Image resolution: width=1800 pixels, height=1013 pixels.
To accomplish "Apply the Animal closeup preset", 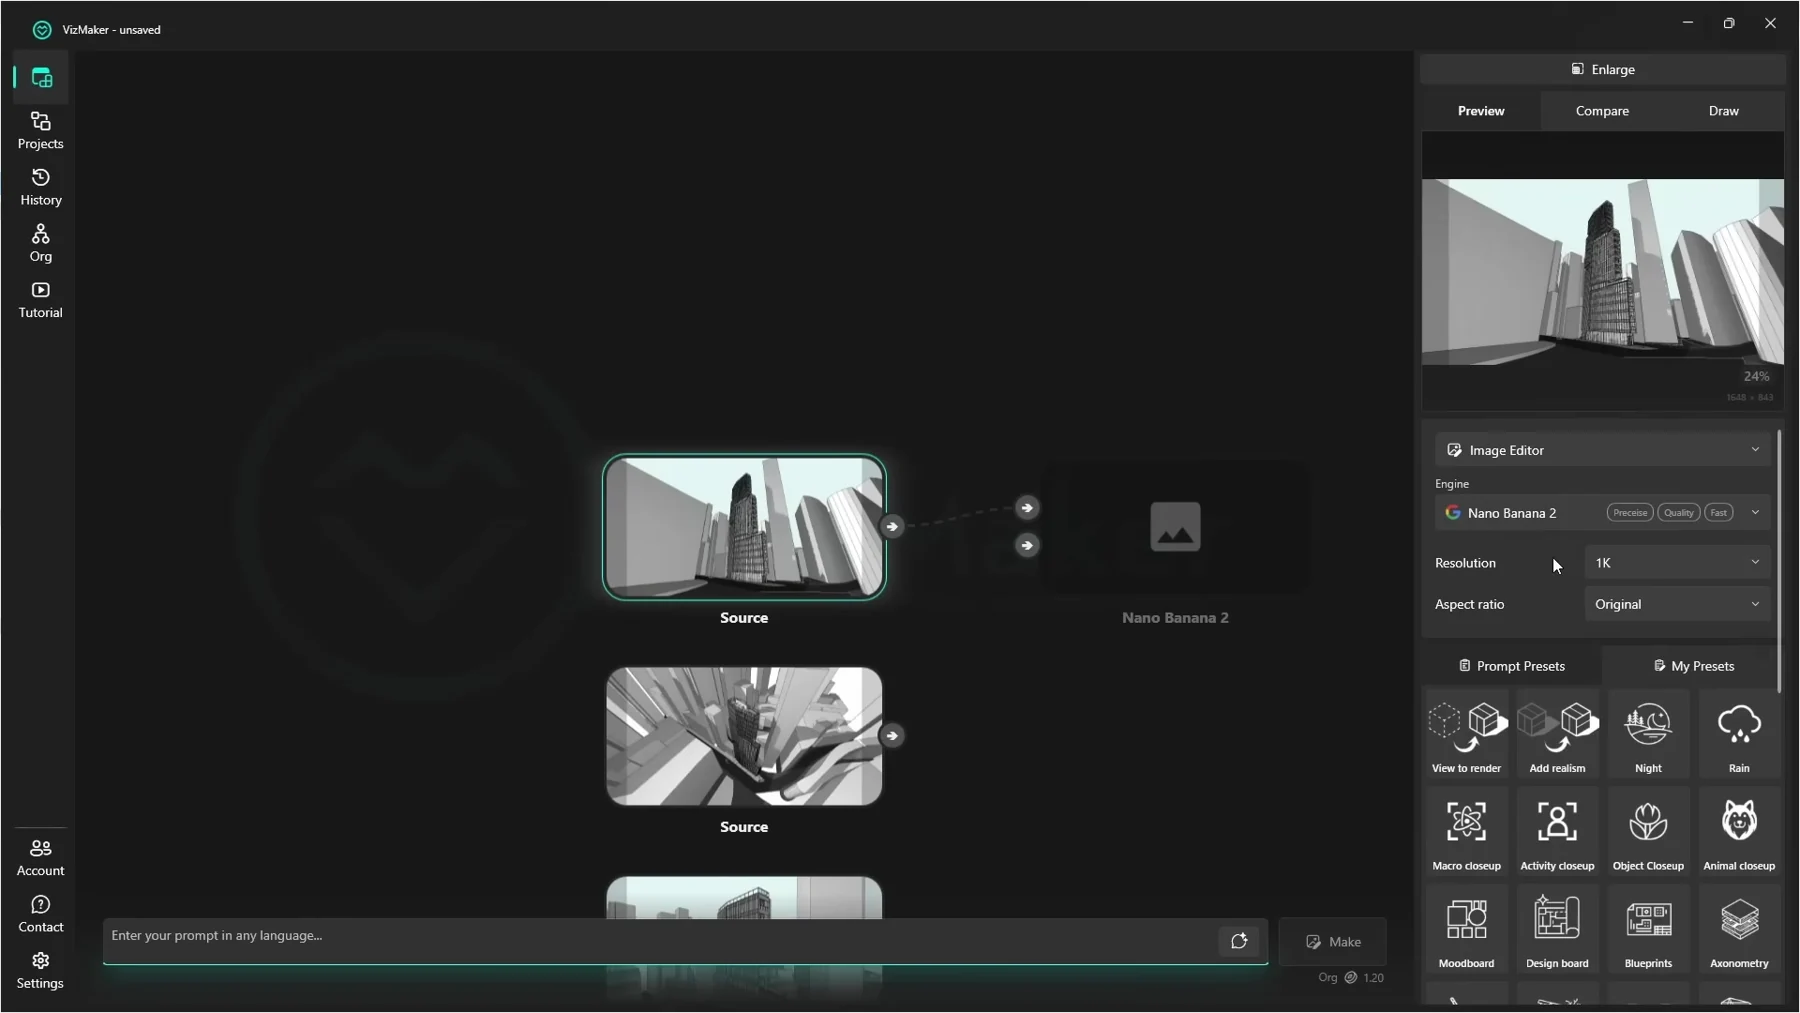I will tap(1739, 831).
